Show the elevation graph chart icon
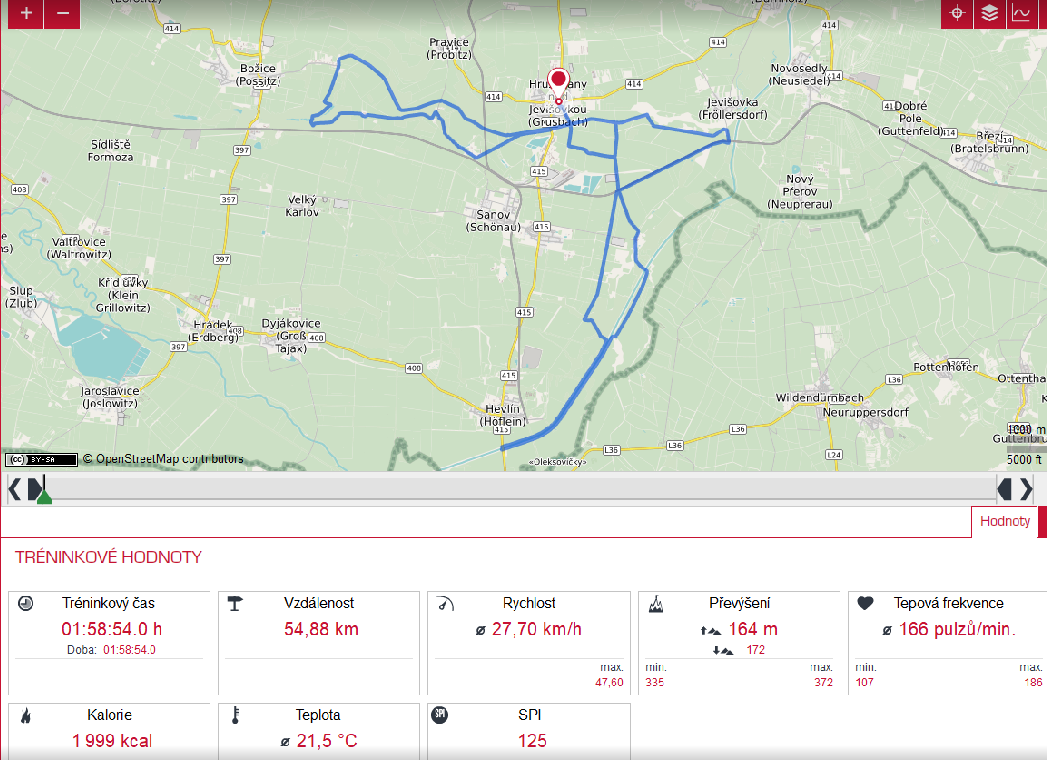 point(1021,14)
